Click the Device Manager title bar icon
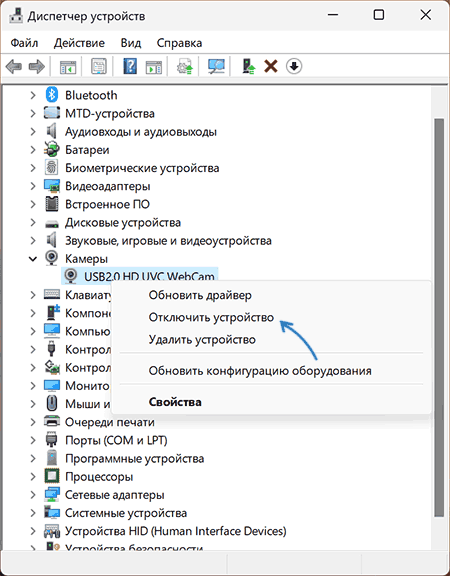Viewport: 450px width, 576px height. tap(16, 16)
